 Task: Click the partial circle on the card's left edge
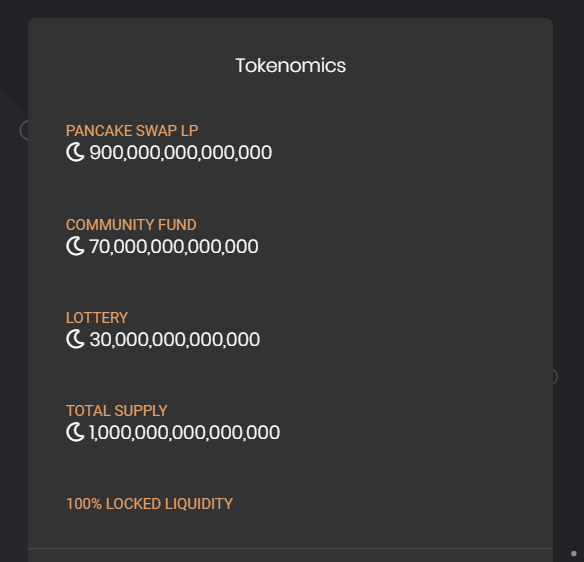24,130
